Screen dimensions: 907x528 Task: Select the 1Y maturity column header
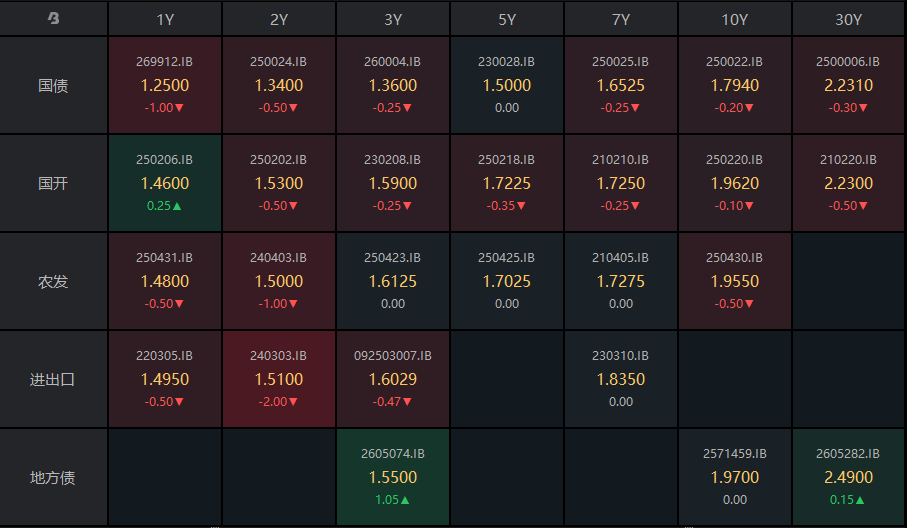(x=165, y=19)
